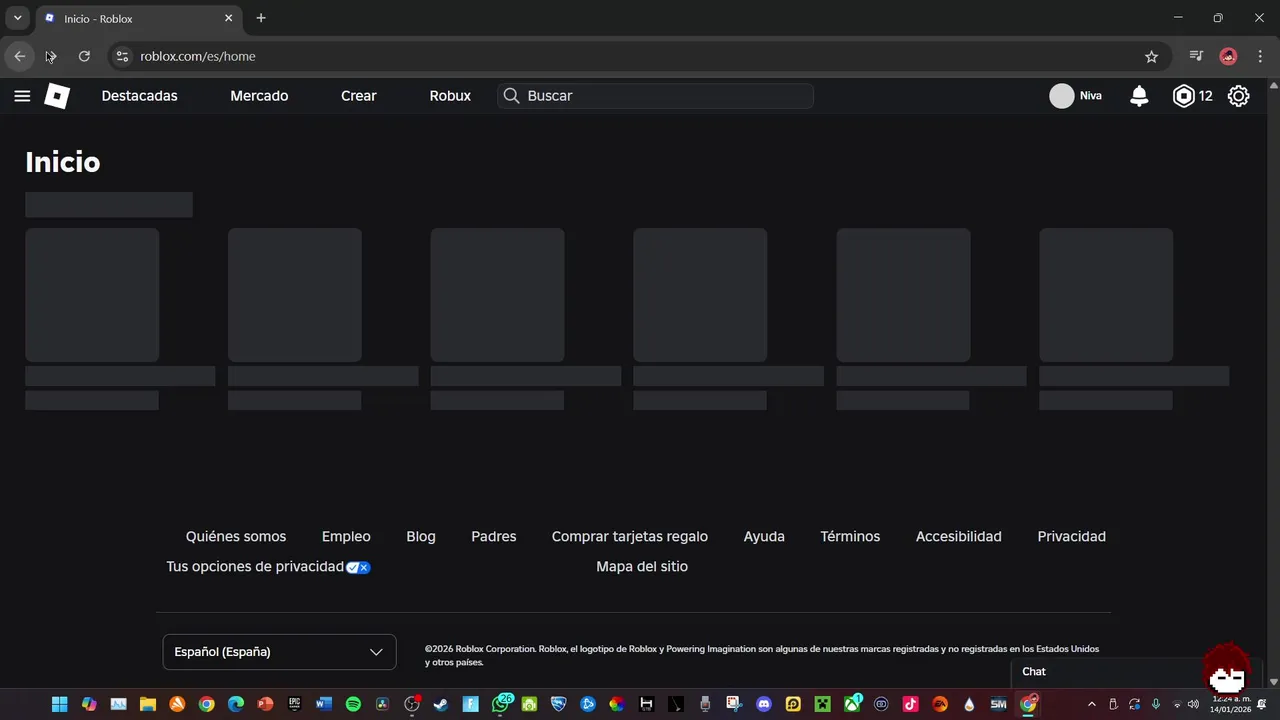Open the tab search dropdown arrow

18,18
